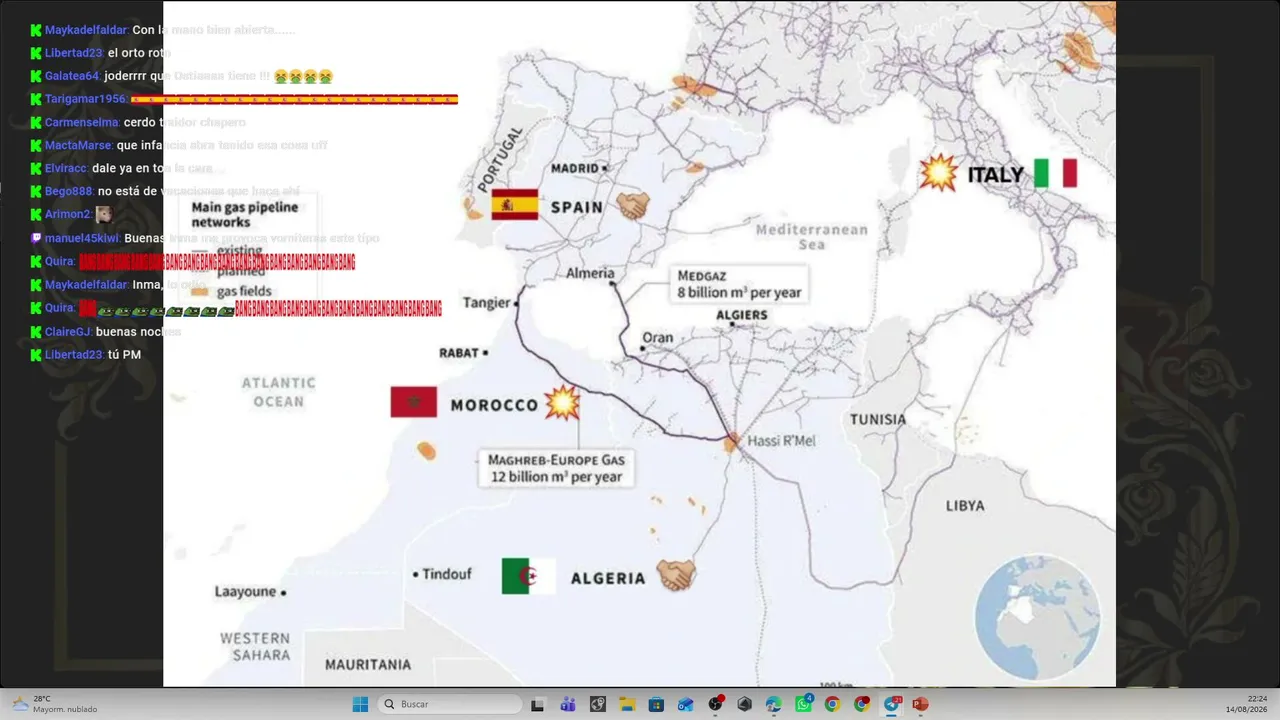Click username Libertad23 on the 'el orto roto' message
Viewport: 1280px width, 720px height.
point(74,53)
